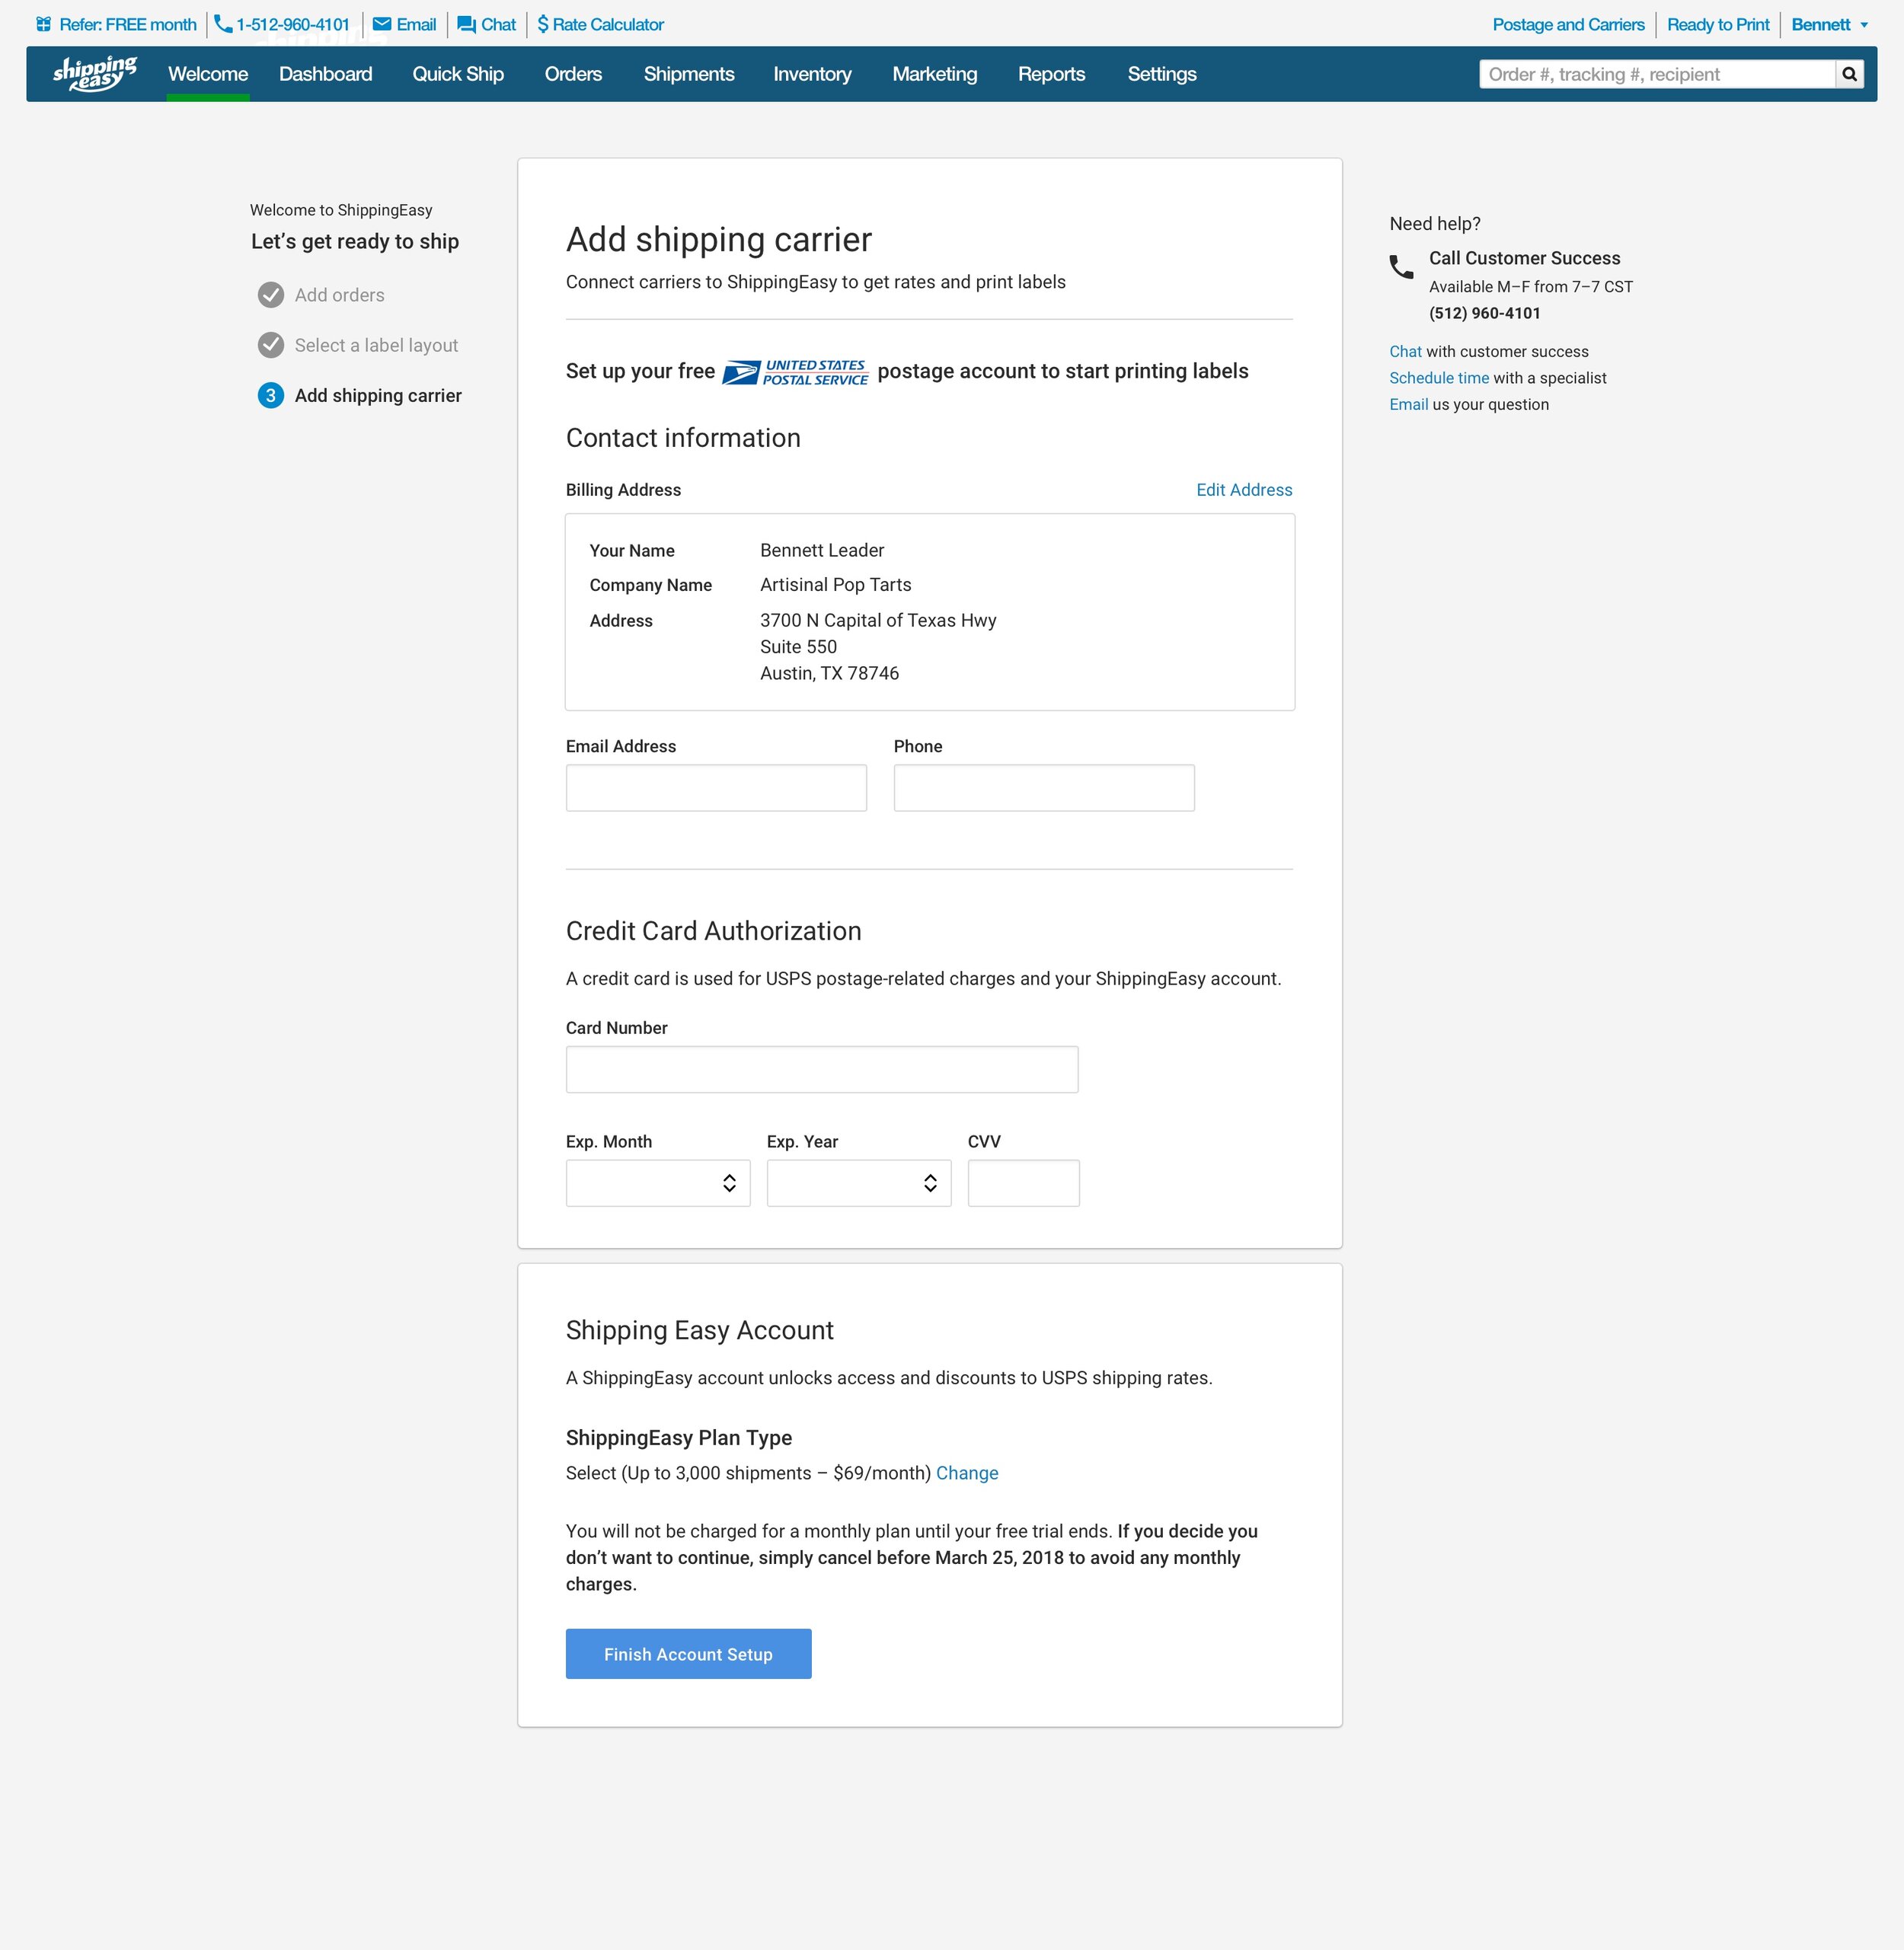Click the gift icon beside Refer

(x=44, y=24)
